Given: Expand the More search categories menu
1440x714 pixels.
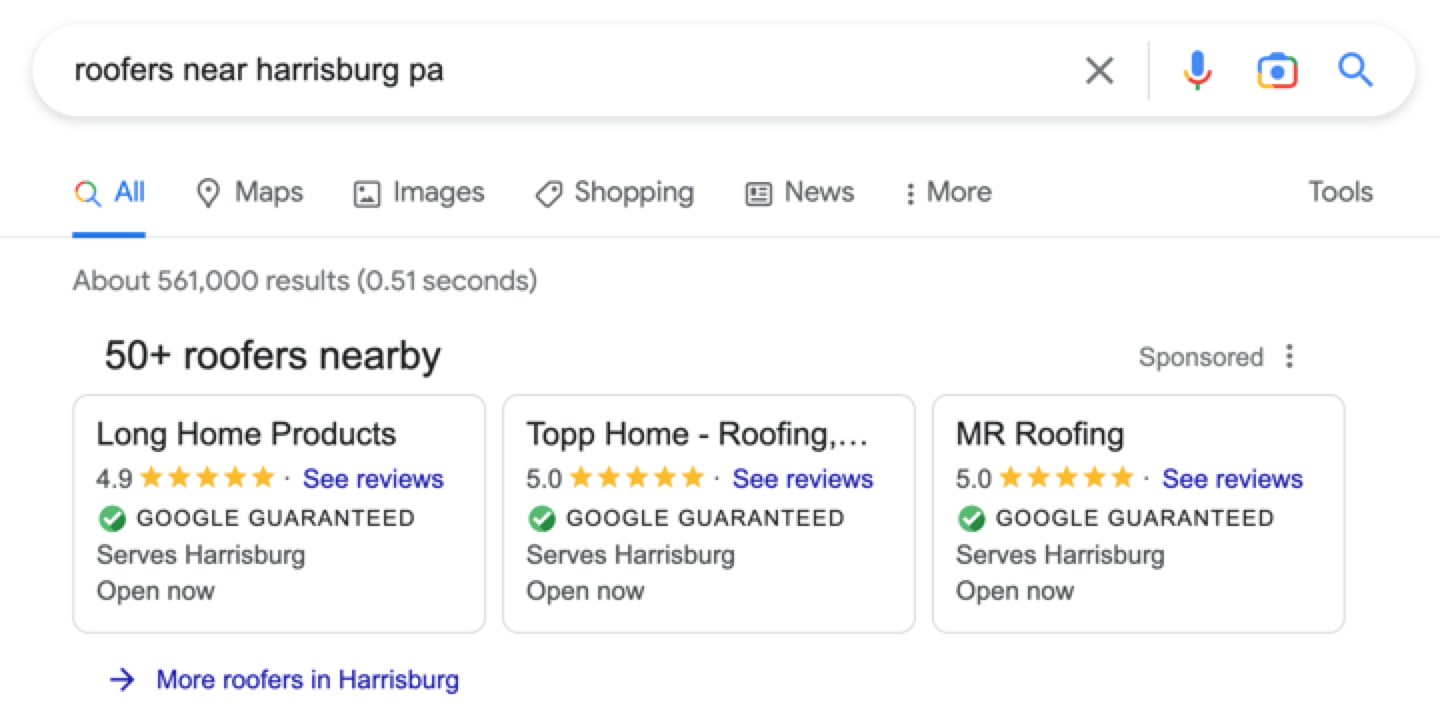Looking at the screenshot, I should (x=946, y=192).
